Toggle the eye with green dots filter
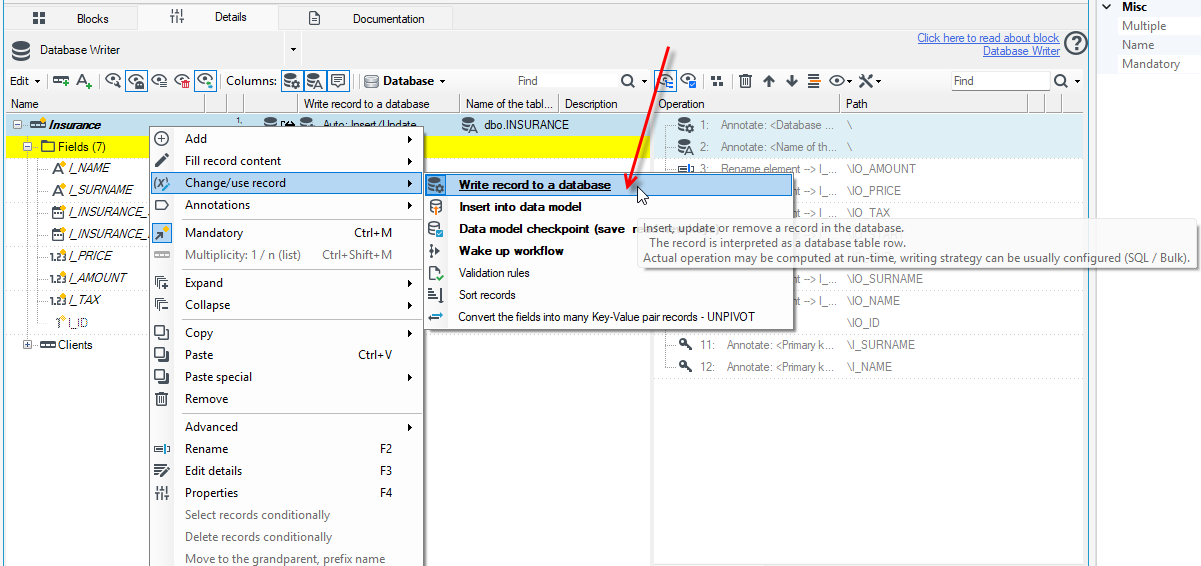Viewport: 1201px width, 566px height. click(x=205, y=81)
